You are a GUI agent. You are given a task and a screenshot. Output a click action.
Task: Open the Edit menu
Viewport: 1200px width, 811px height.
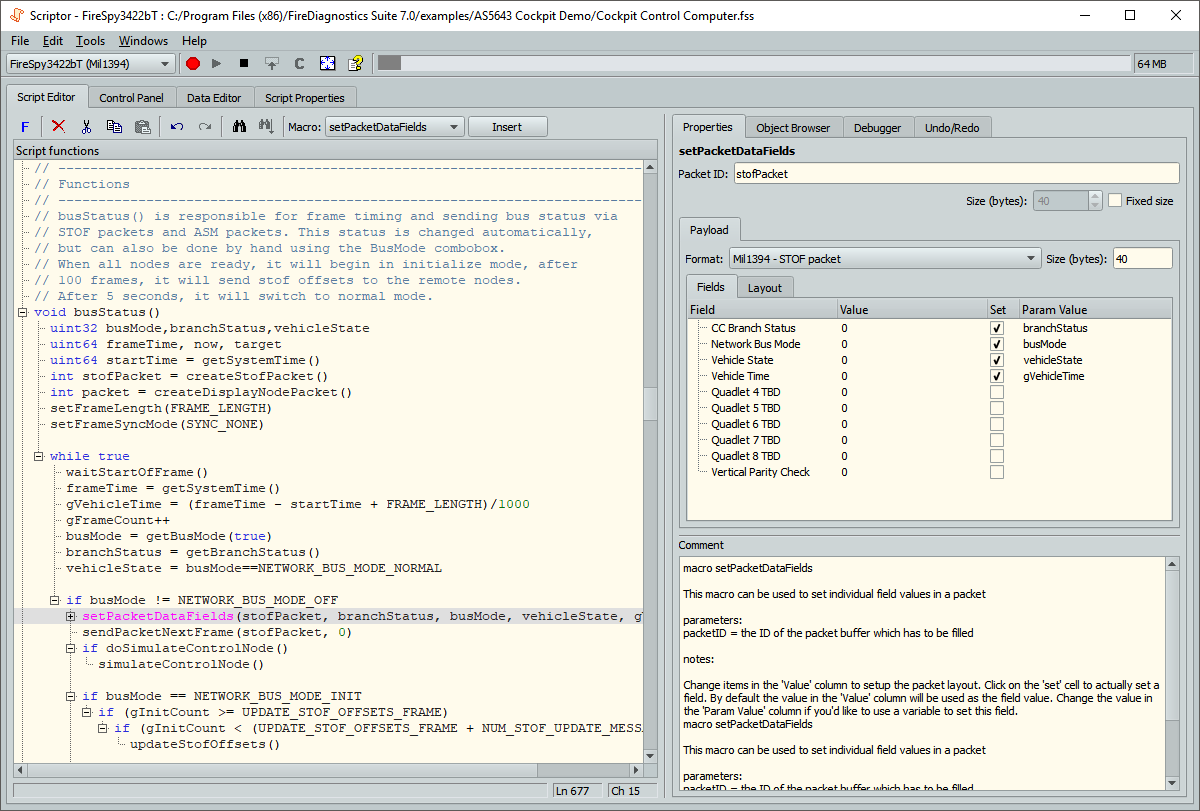[53, 41]
